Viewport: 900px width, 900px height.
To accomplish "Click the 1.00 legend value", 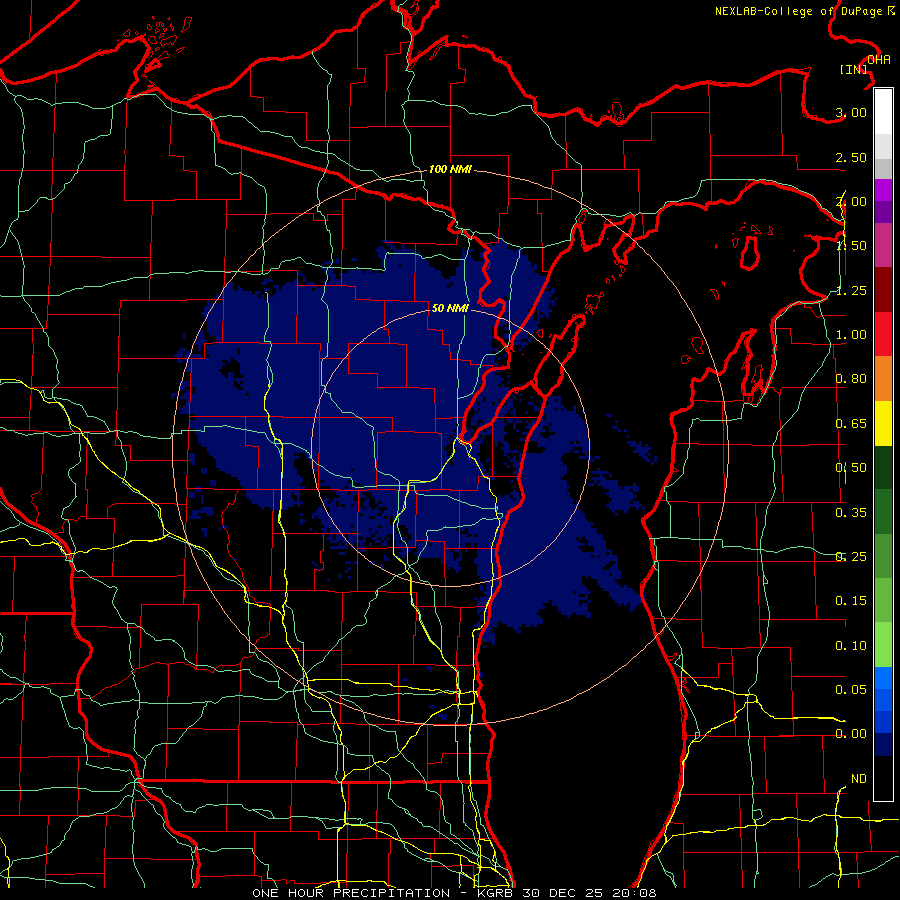I will tap(851, 335).
